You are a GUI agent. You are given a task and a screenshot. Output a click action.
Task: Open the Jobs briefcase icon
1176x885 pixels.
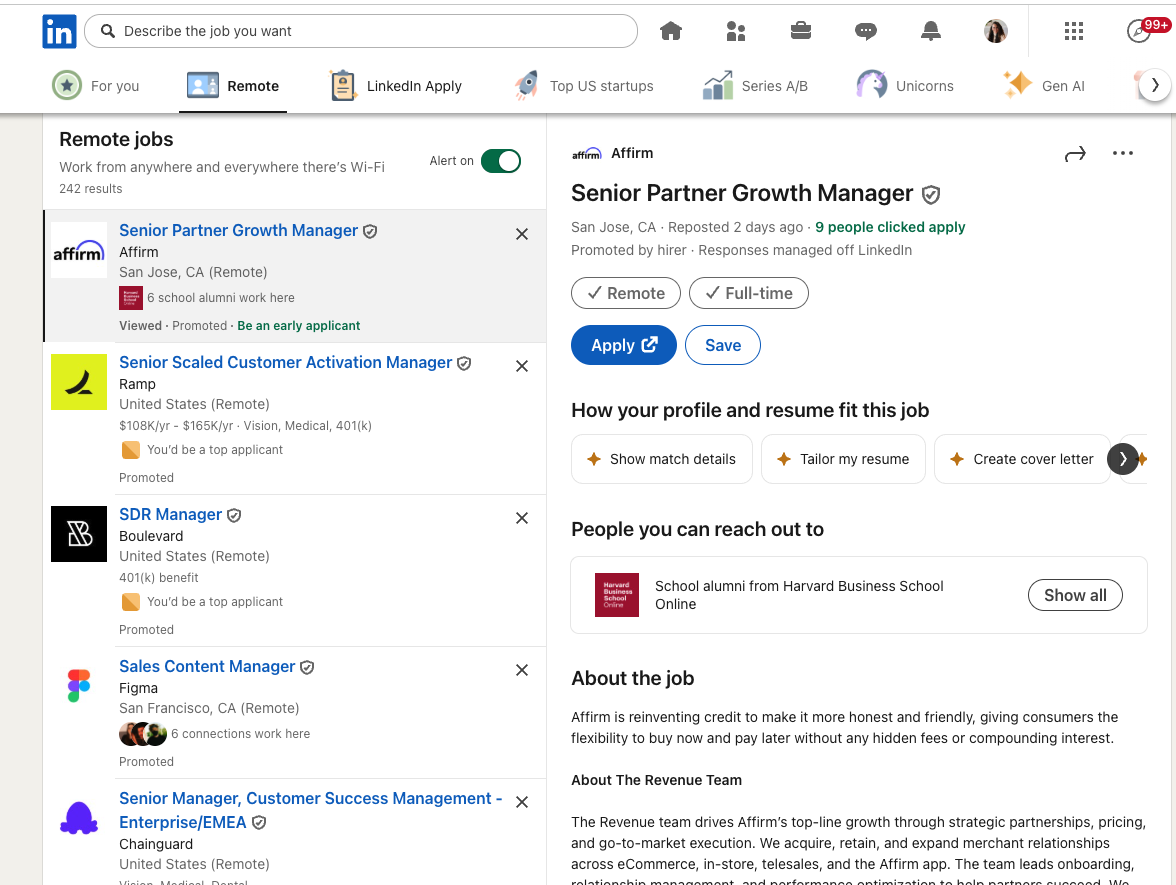click(x=801, y=31)
